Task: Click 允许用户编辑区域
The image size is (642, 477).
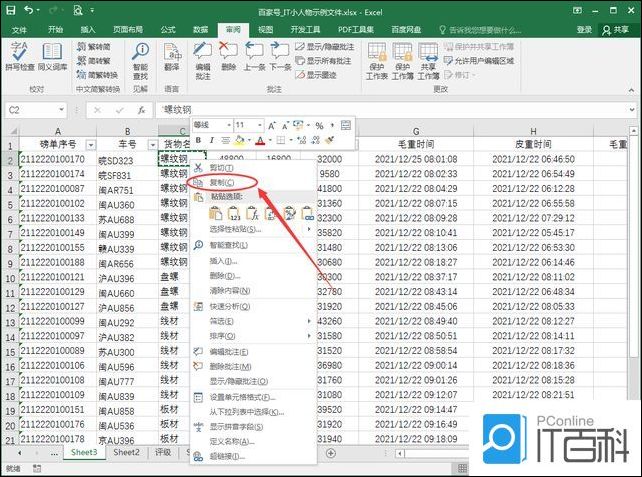Action: [479, 61]
